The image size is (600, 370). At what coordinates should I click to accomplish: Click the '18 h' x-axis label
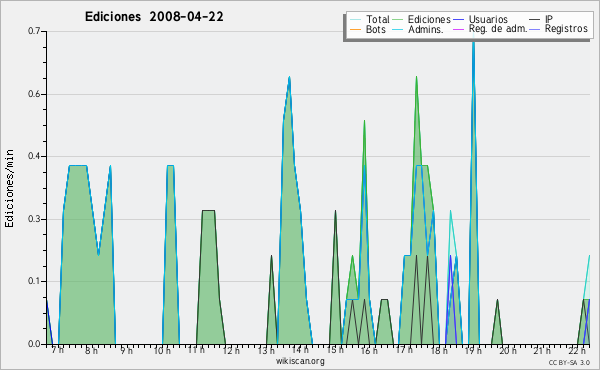[439, 350]
